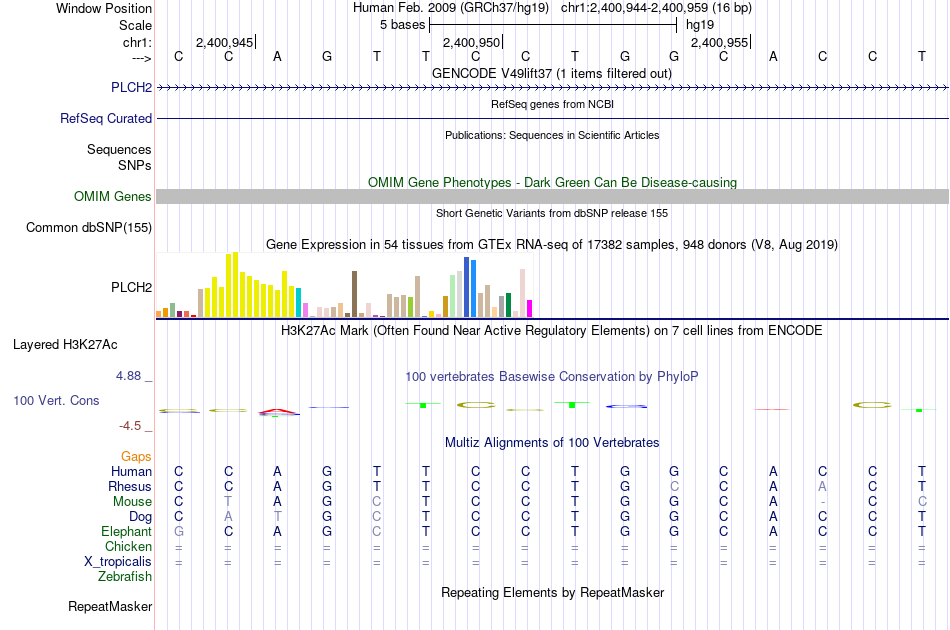Click the tallest yellow GTEx expression bar
950x630 pixels.
click(235, 285)
